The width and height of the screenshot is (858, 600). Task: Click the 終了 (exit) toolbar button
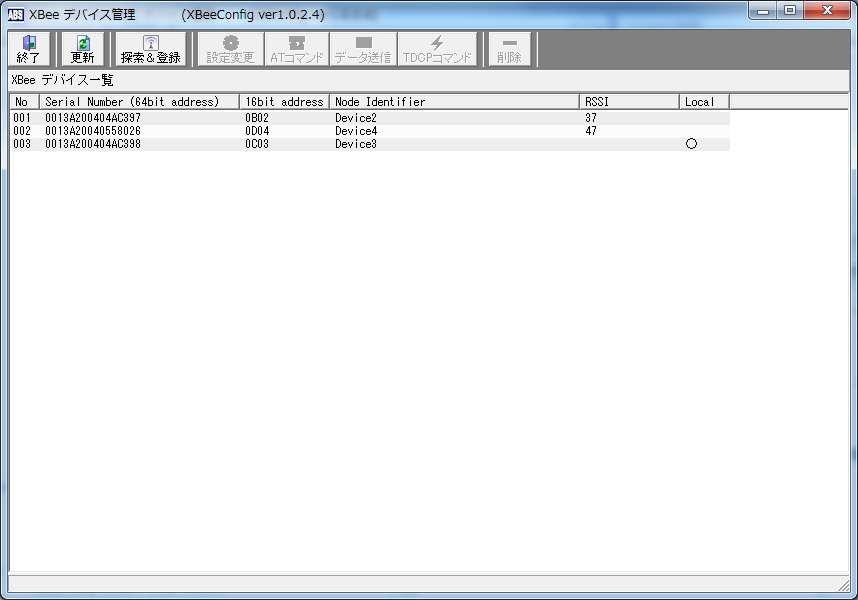point(28,49)
